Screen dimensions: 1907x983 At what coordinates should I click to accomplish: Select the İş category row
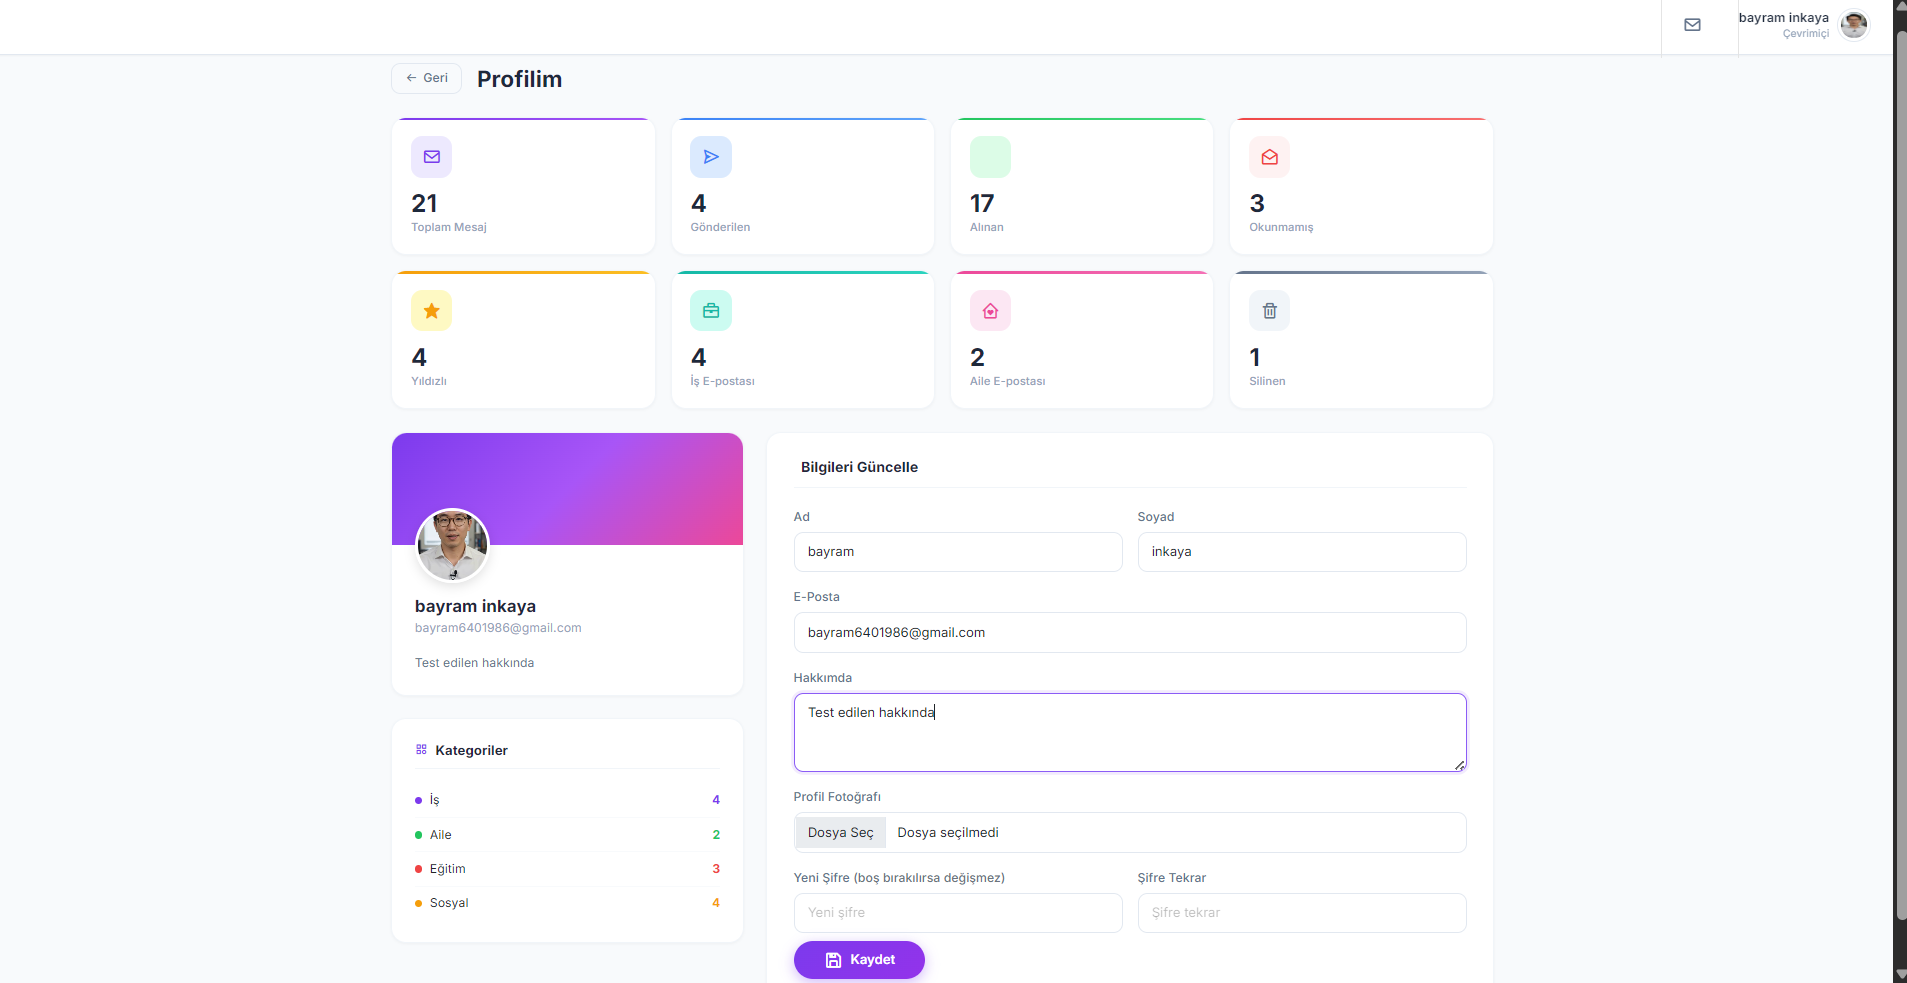[x=567, y=800]
